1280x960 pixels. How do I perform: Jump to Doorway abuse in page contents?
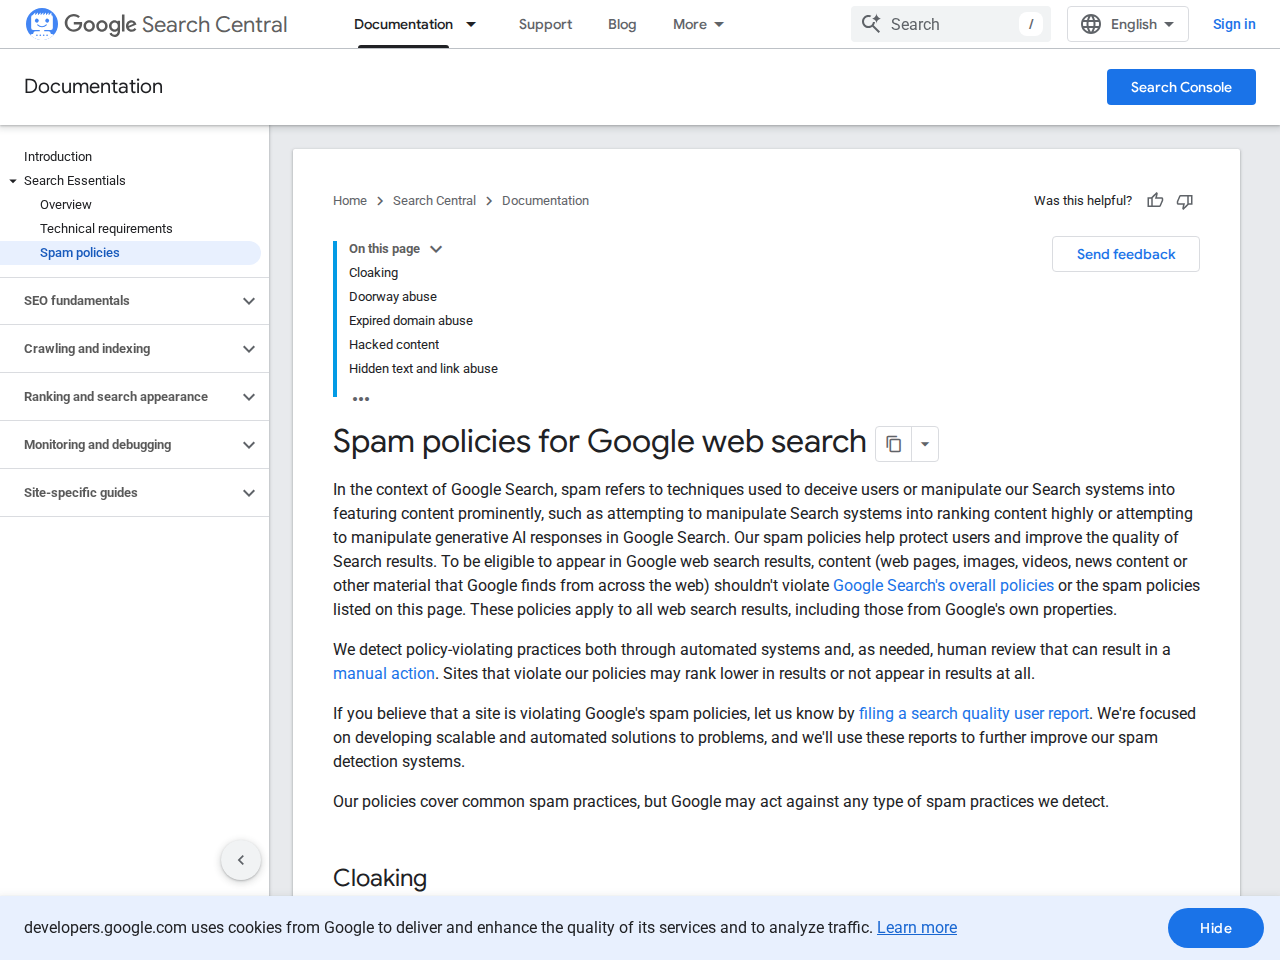tap(393, 297)
